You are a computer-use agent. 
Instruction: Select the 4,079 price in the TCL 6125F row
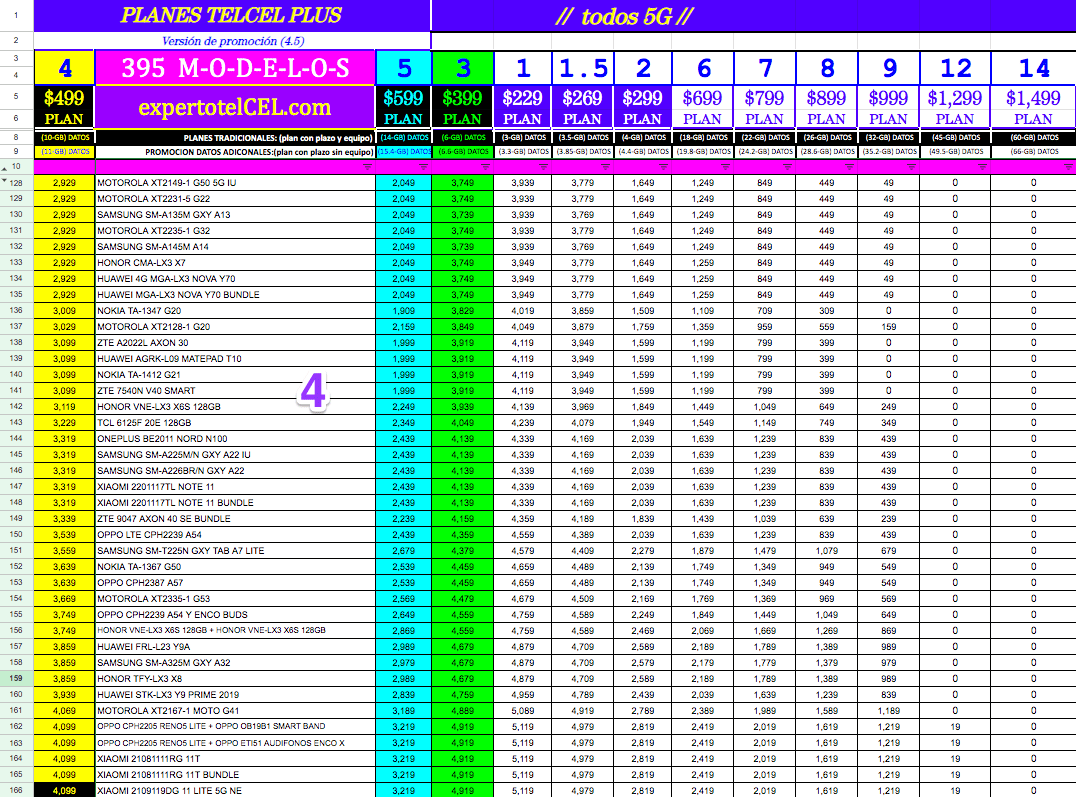tap(583, 422)
